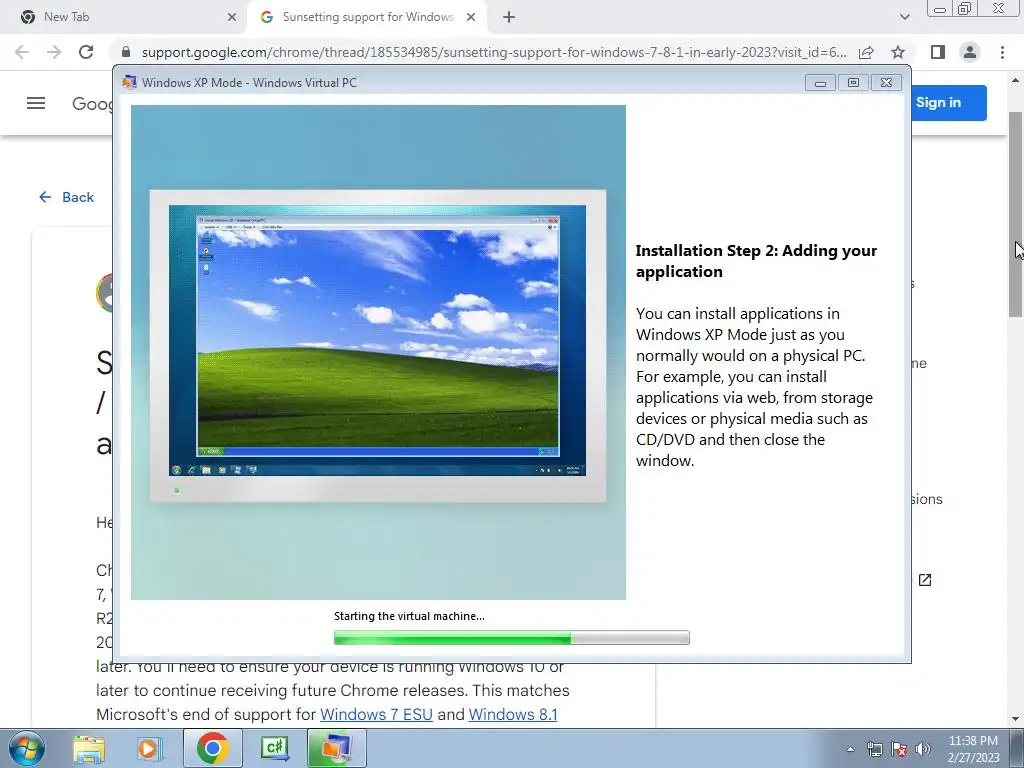Screen dimensions: 1024x768
Task: Switch to Chrome in the taskbar
Action: pyautogui.click(x=212, y=748)
